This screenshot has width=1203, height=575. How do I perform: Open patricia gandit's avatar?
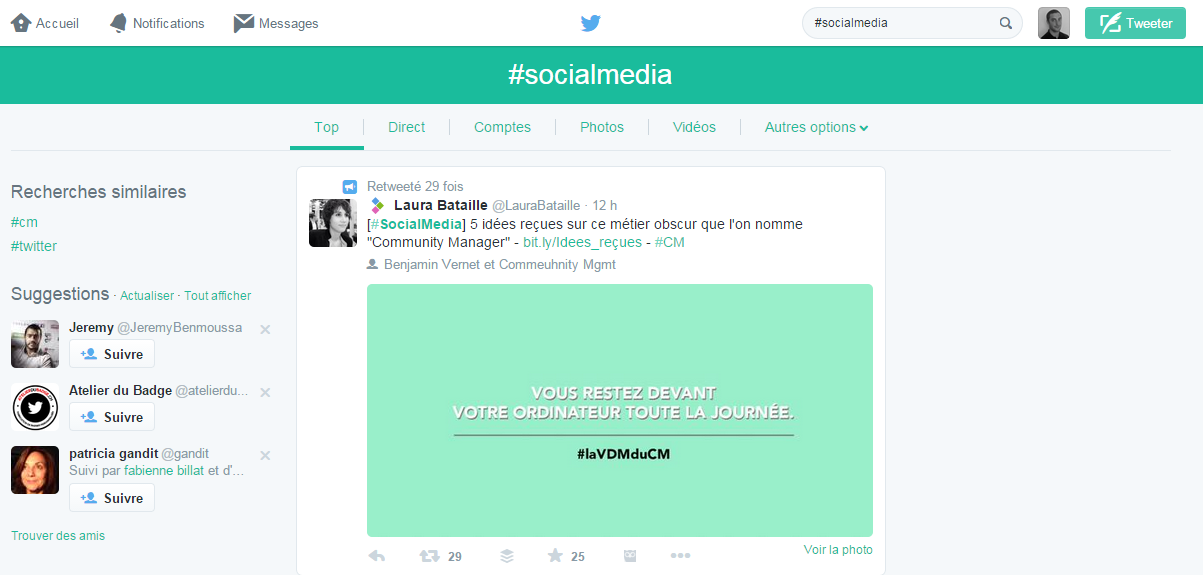pyautogui.click(x=35, y=470)
